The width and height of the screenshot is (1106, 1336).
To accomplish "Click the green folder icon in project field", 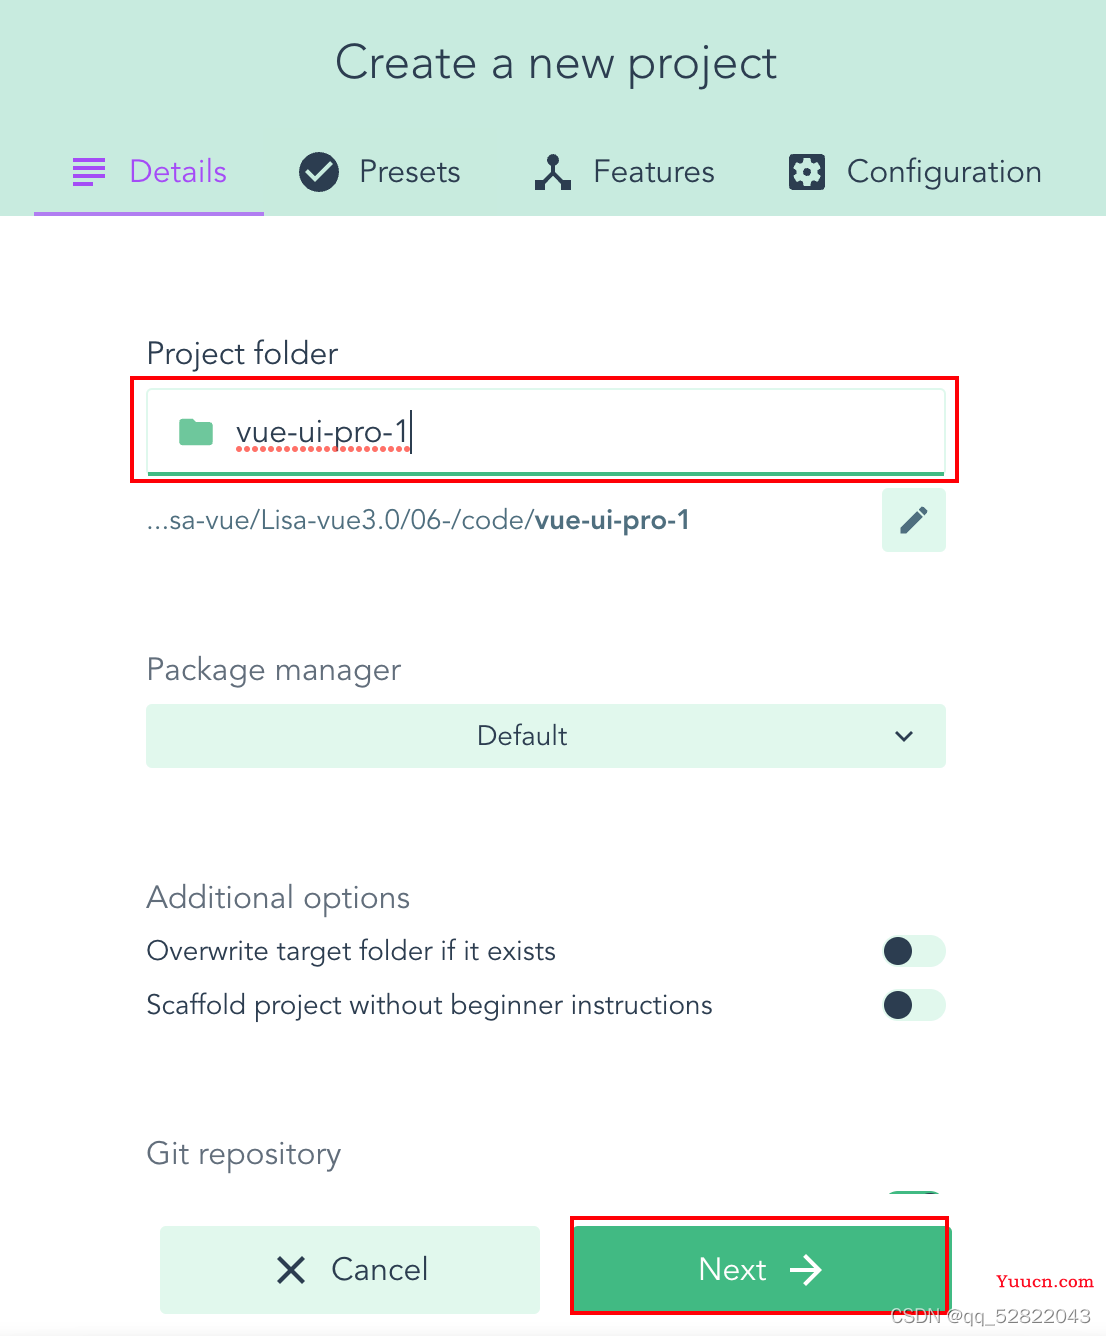I will 196,432.
